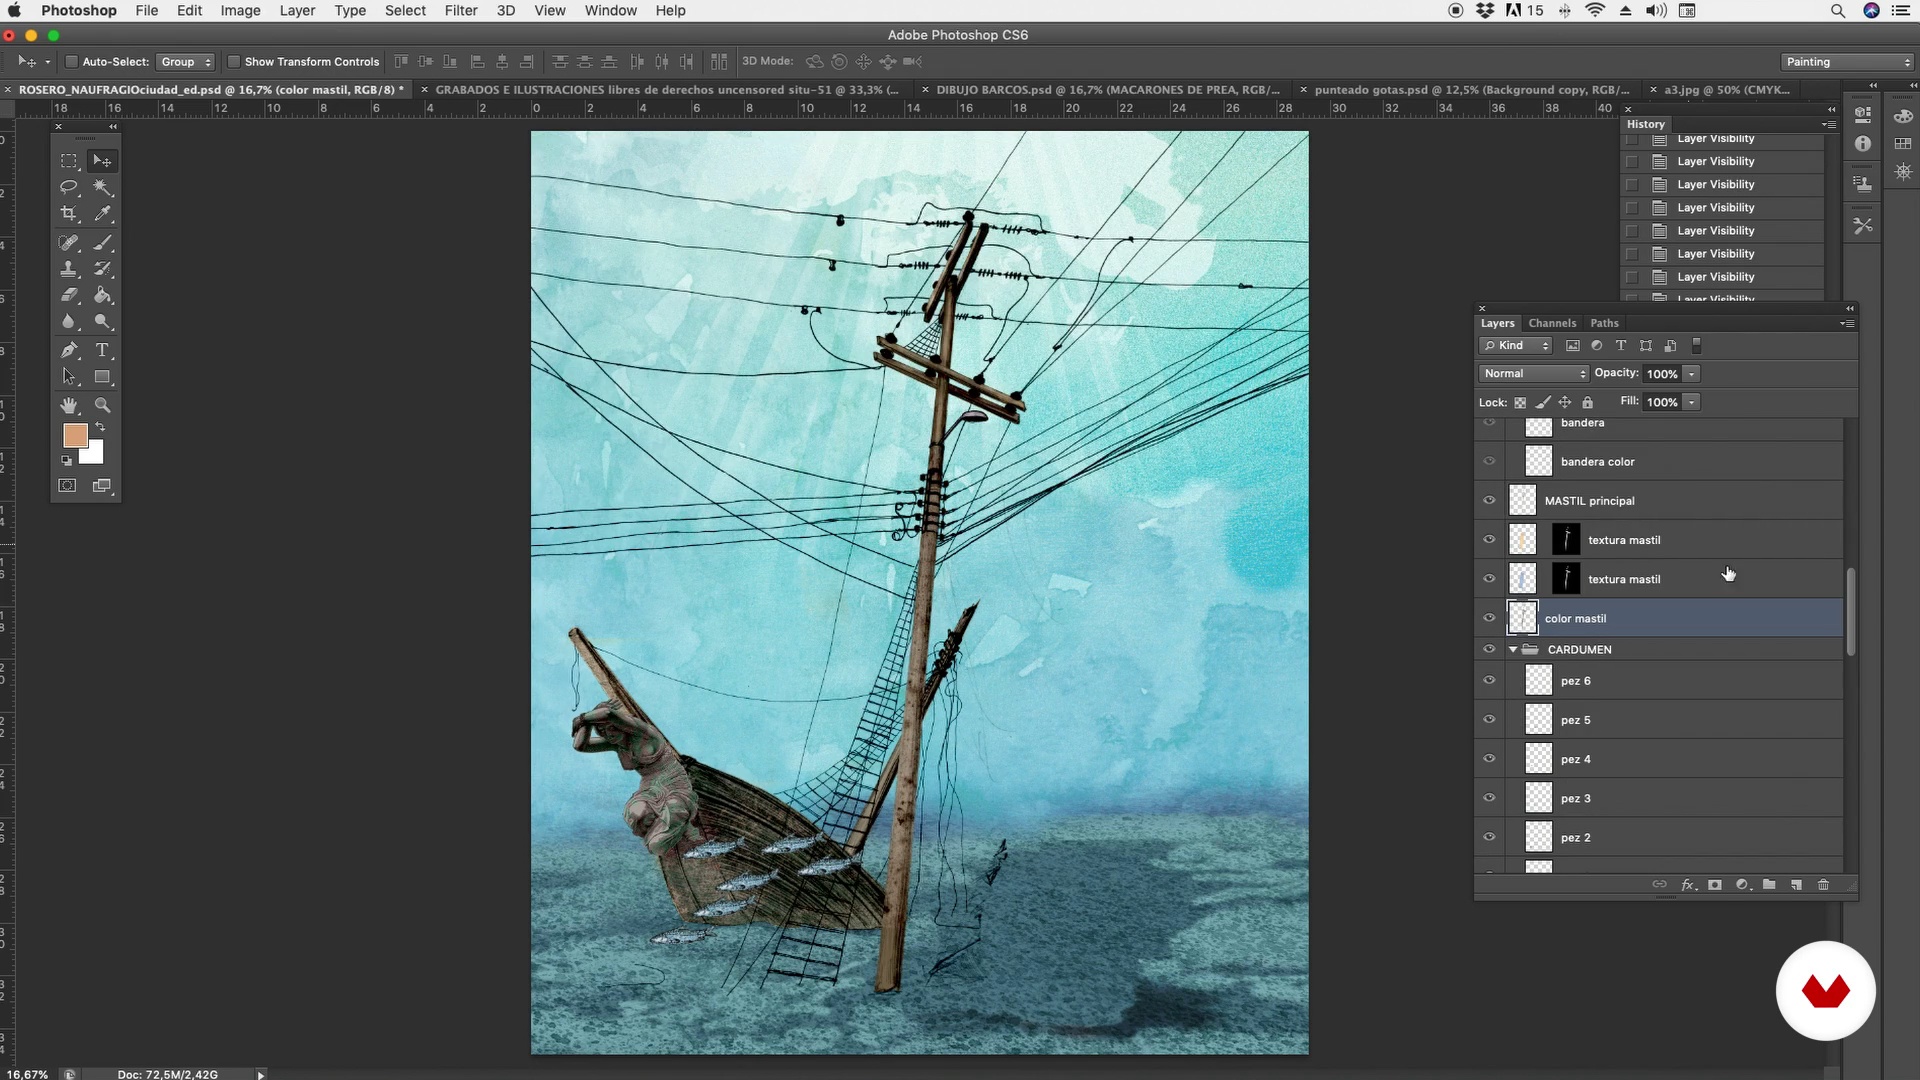Switch to DIBUJO BARCOS.psd document tab
Viewport: 1920px width, 1080px height.
(x=1108, y=90)
